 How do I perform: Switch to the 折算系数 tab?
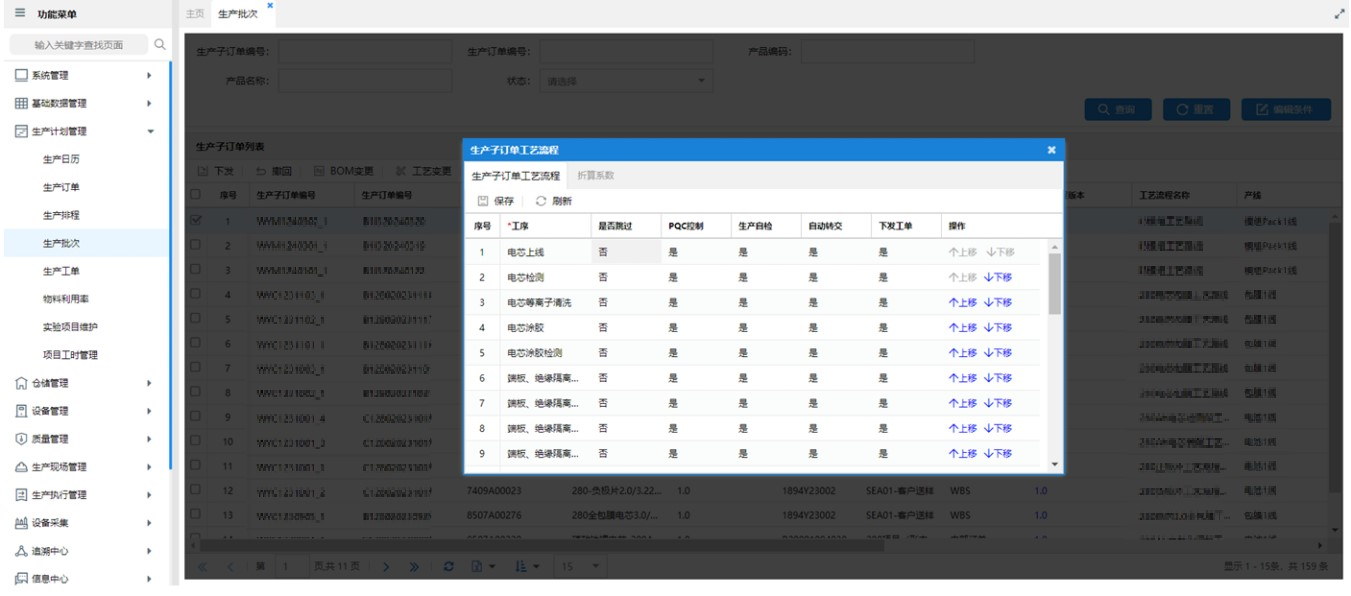tap(595, 176)
